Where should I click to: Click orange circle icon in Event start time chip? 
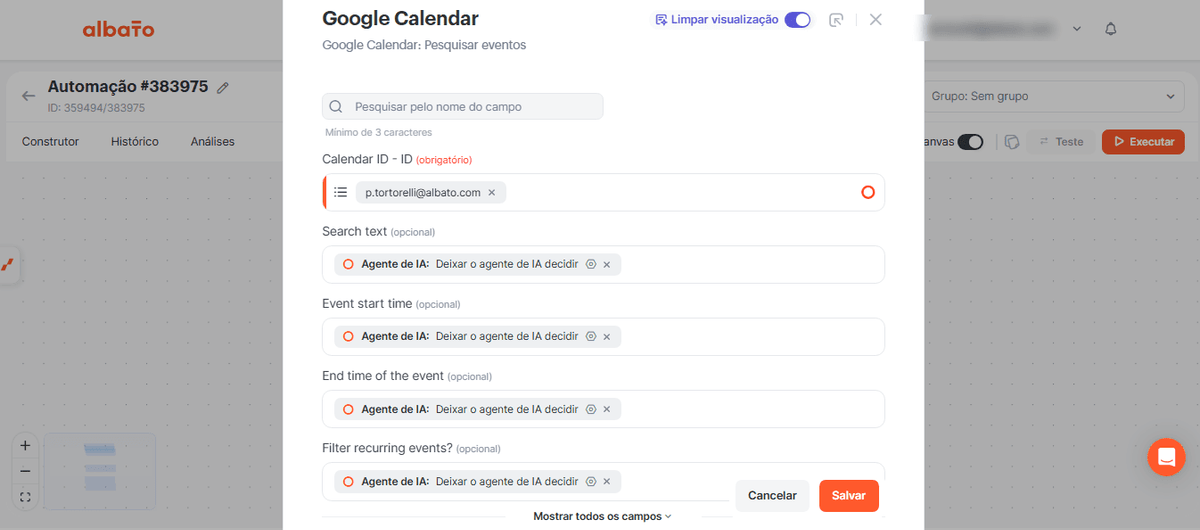(x=348, y=336)
